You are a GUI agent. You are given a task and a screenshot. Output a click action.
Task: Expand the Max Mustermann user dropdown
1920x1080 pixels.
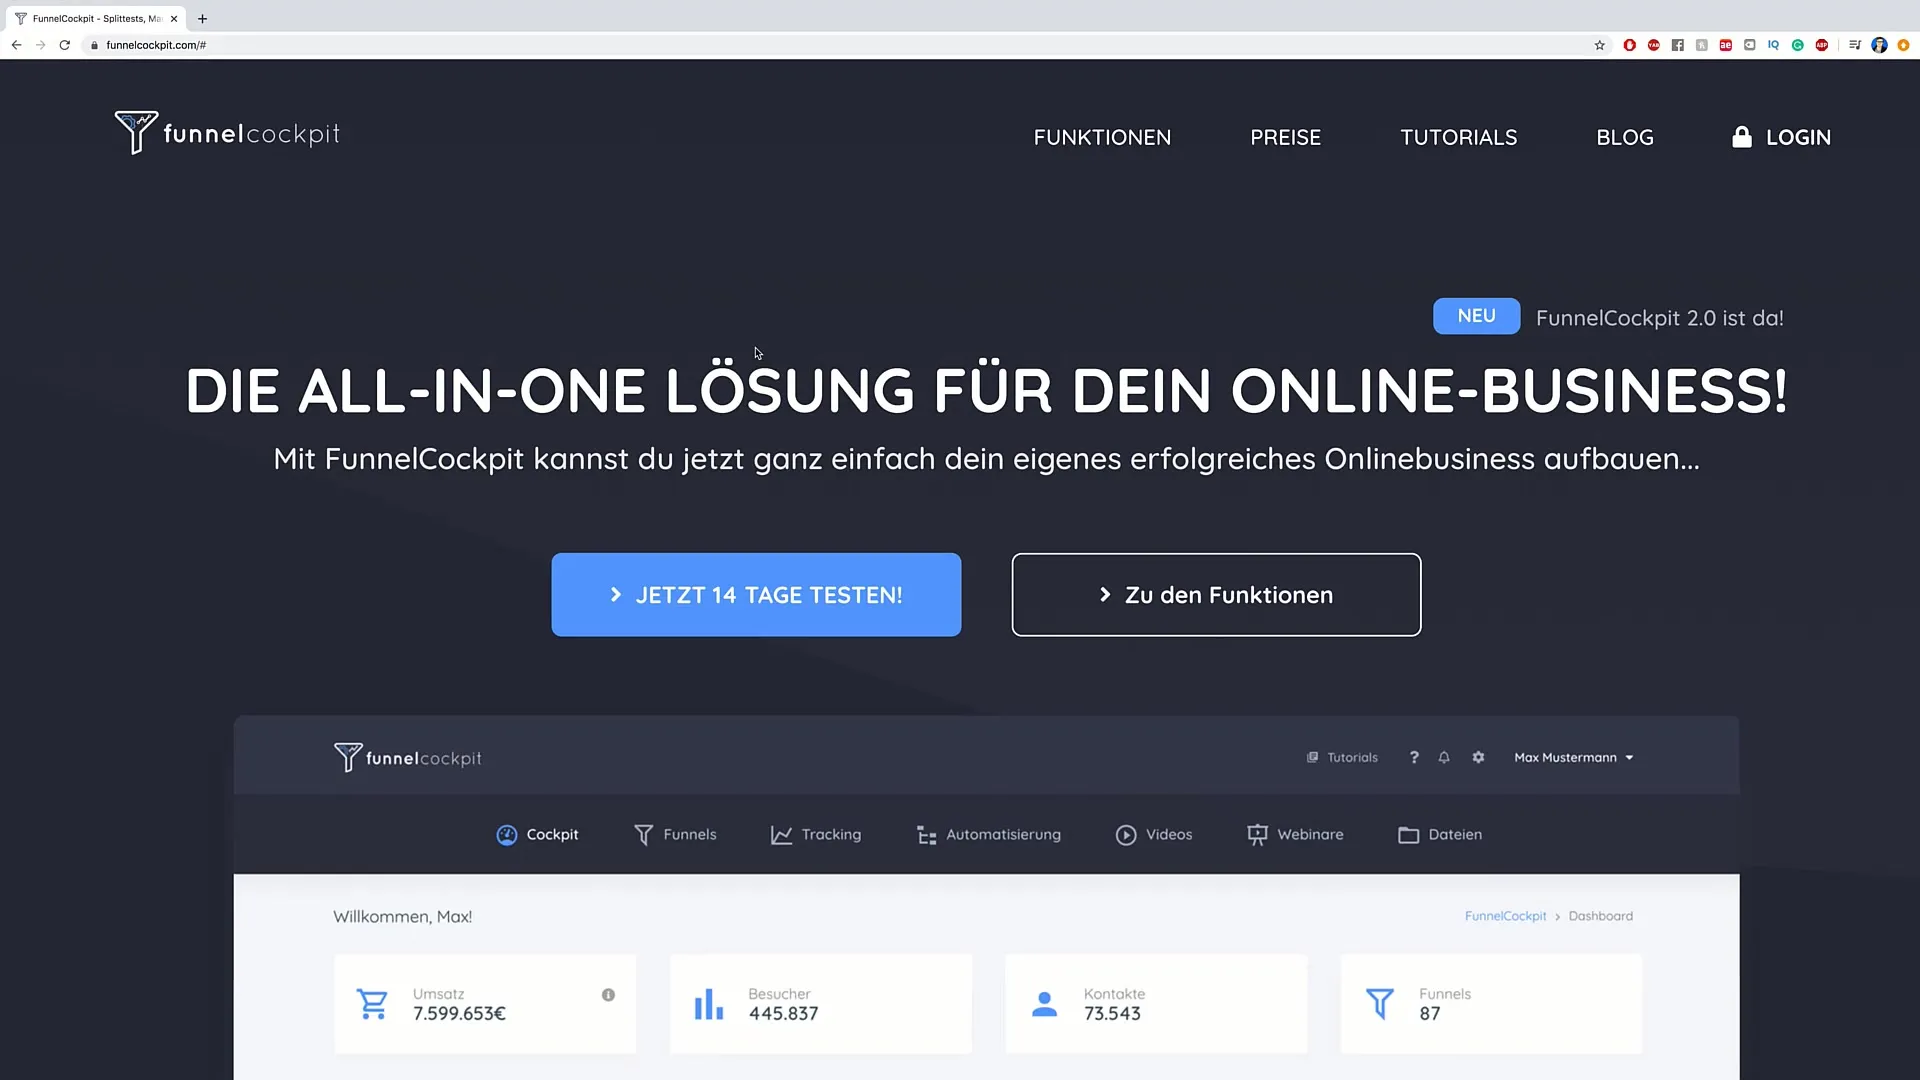1573,756
